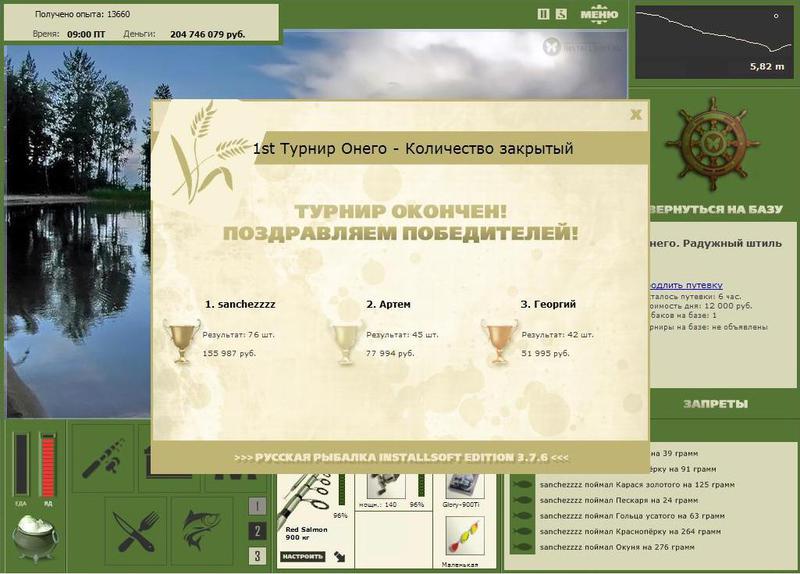Click location name 'Радужный штиль'
The image size is (800, 574).
732,243
